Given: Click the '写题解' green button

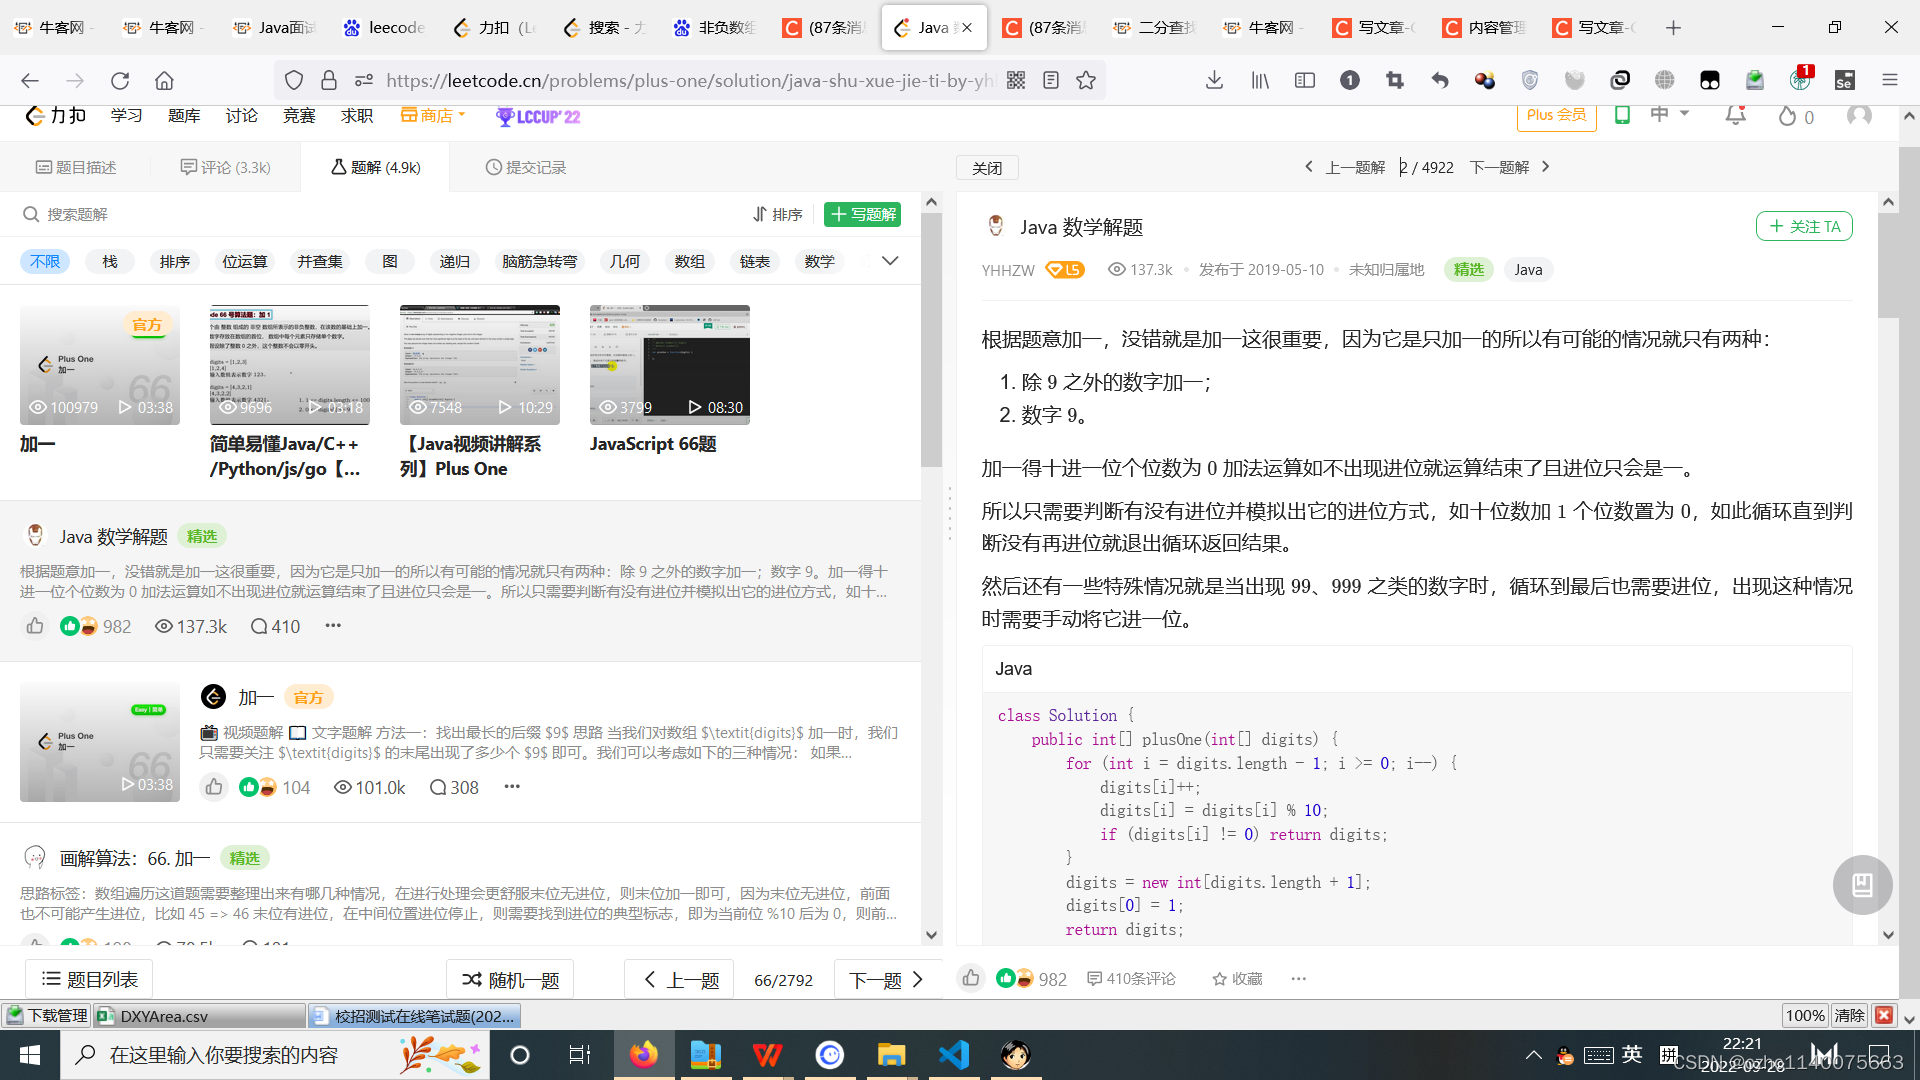Looking at the screenshot, I should pos(862,214).
